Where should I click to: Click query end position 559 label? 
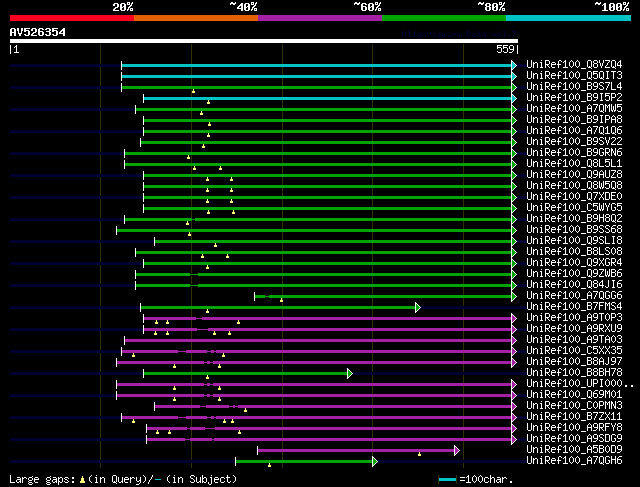click(505, 49)
